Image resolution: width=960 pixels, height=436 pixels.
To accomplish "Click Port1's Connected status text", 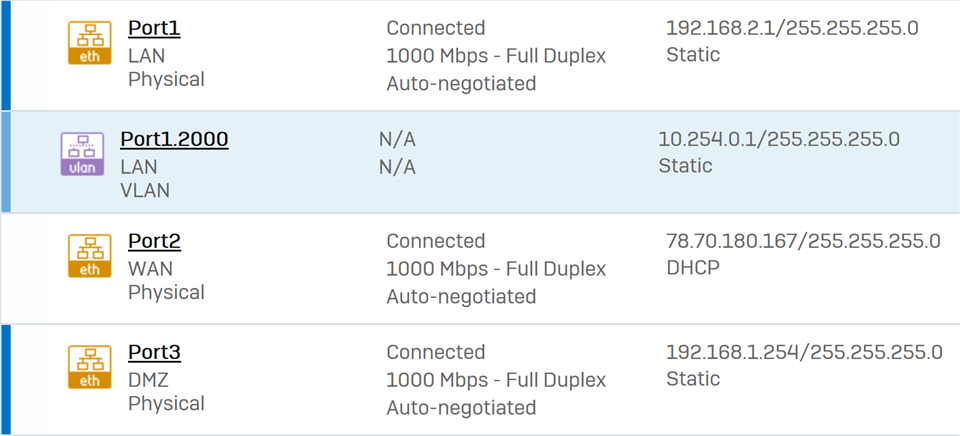I will click(436, 28).
